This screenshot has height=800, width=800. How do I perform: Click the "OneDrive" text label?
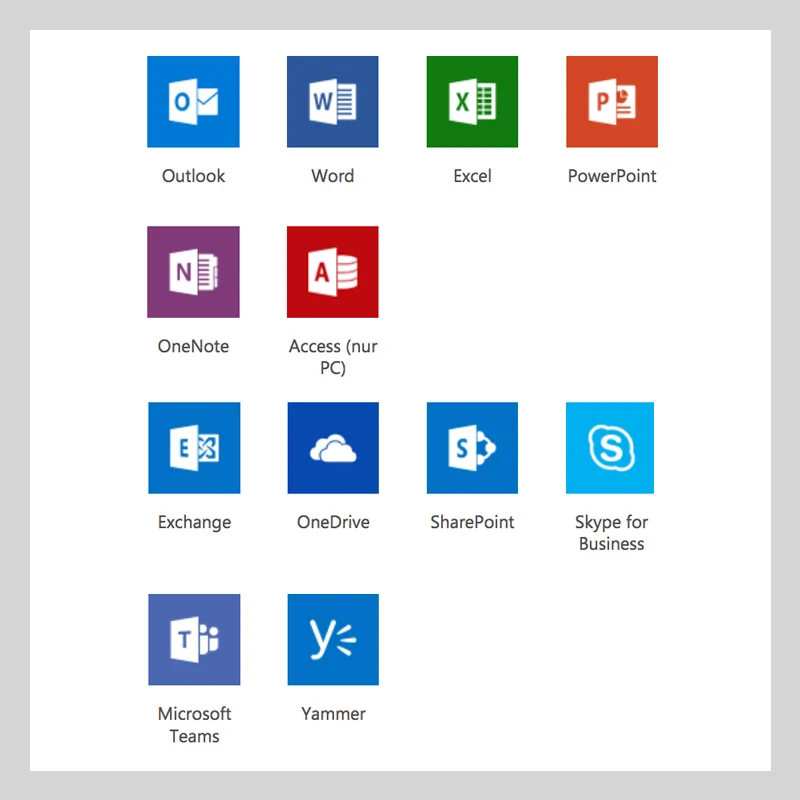point(333,522)
